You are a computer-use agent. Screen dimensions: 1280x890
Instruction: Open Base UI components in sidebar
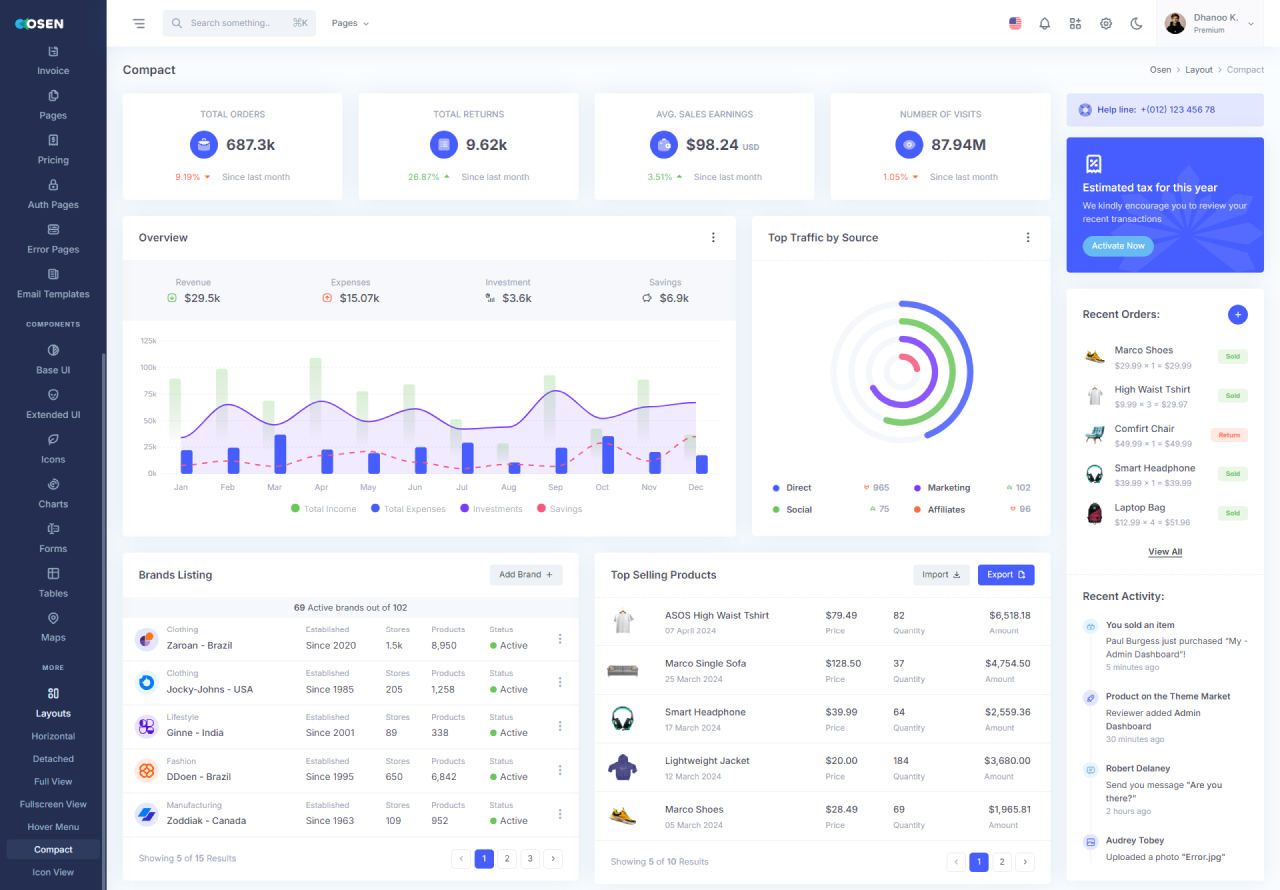(53, 360)
